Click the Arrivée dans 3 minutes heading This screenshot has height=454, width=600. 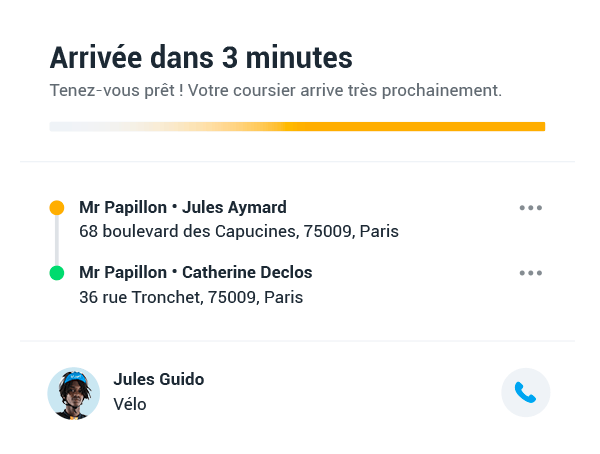point(201,58)
